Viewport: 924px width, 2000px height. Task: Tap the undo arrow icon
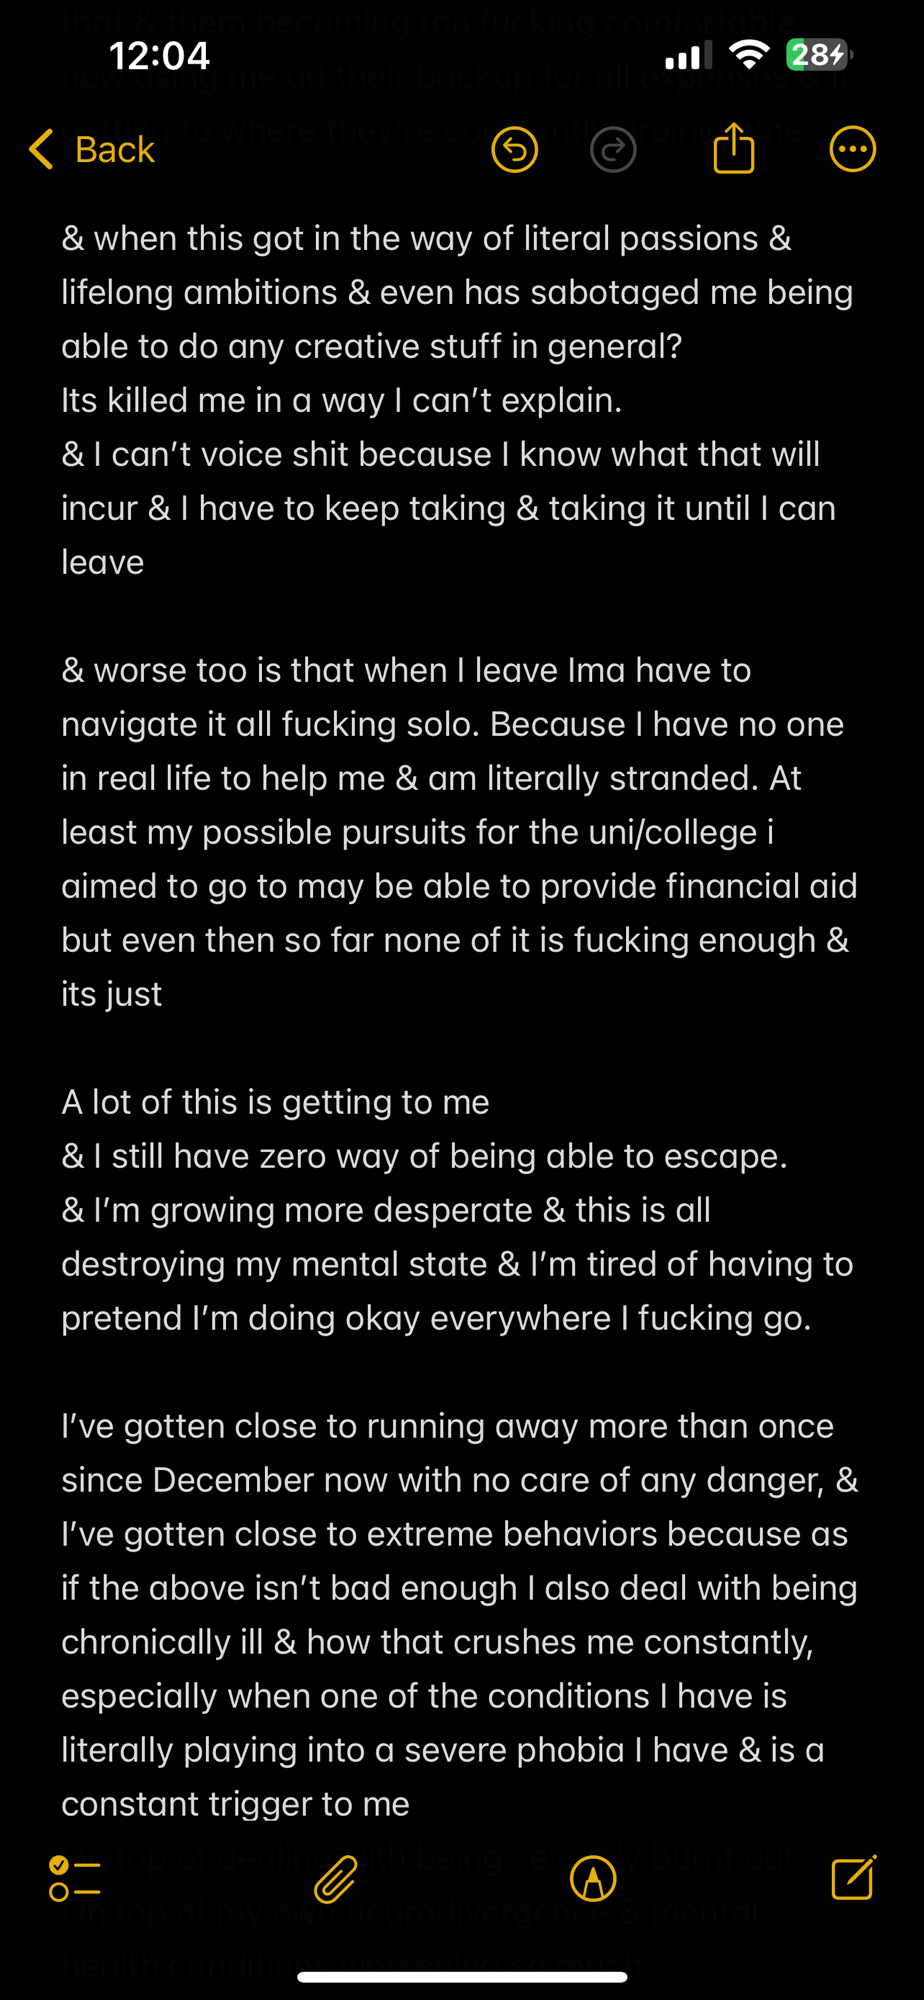point(515,150)
